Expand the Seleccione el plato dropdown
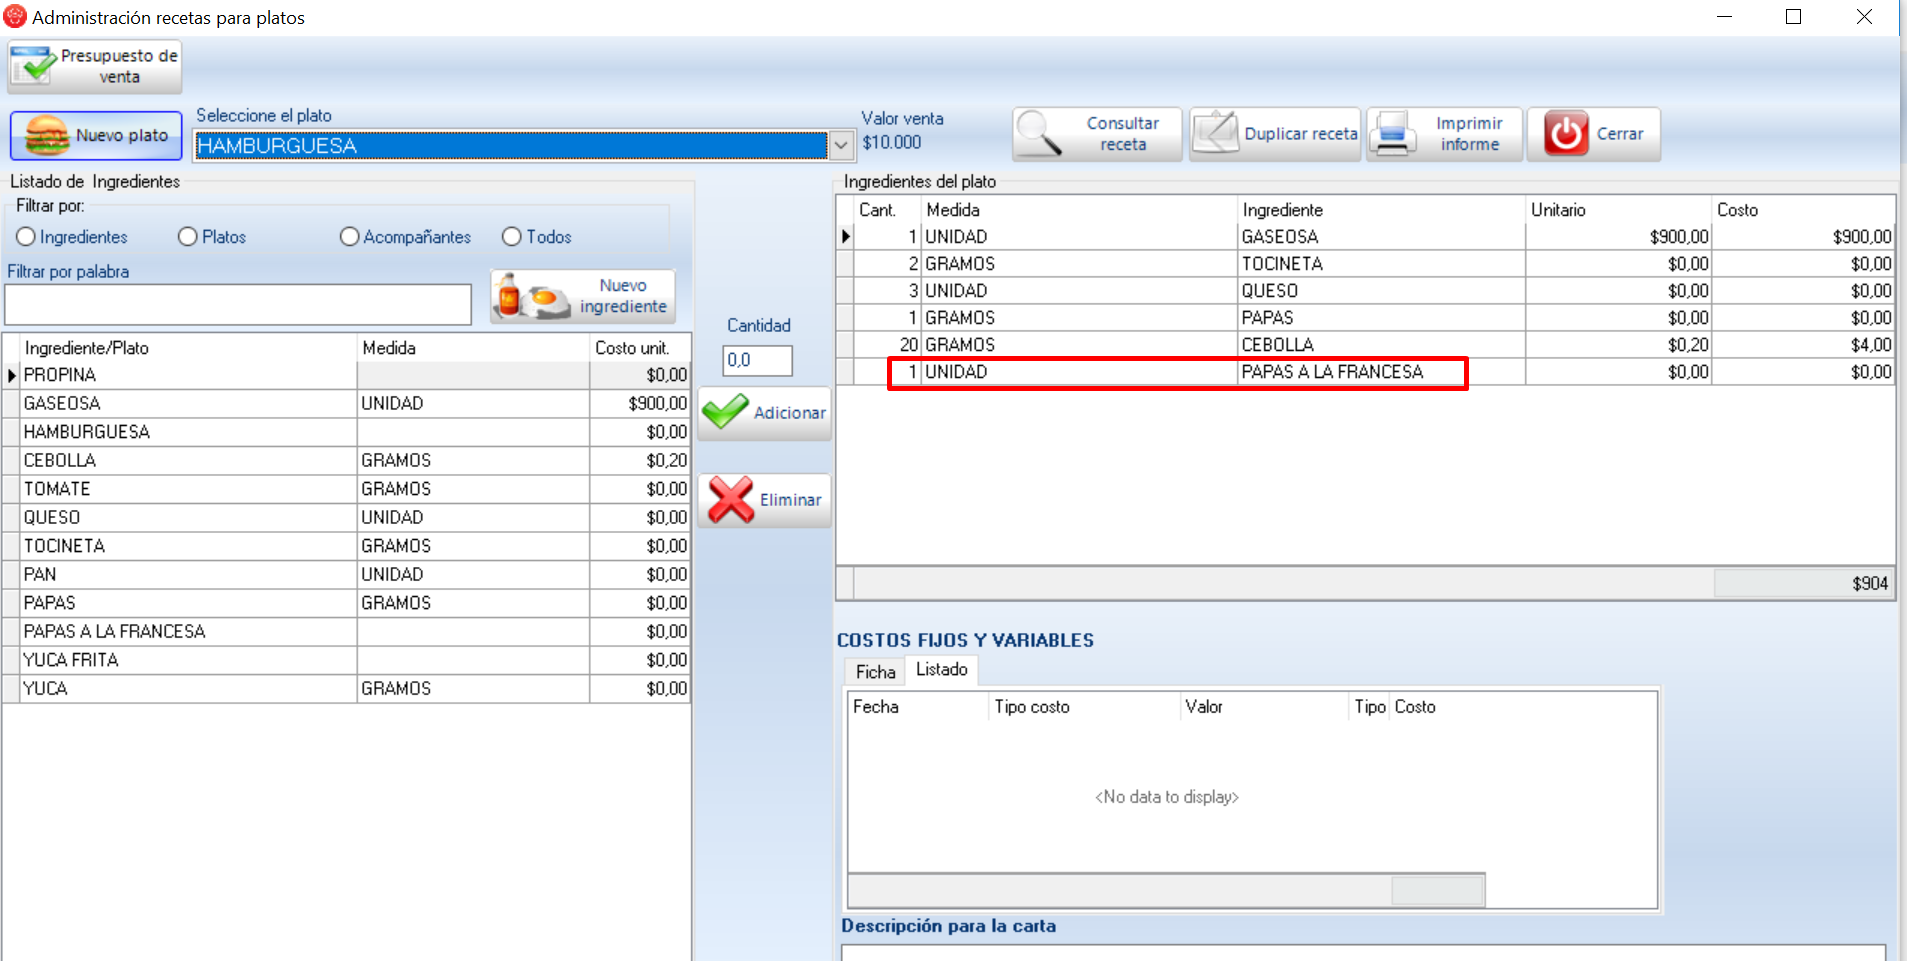1907x961 pixels. click(x=841, y=146)
